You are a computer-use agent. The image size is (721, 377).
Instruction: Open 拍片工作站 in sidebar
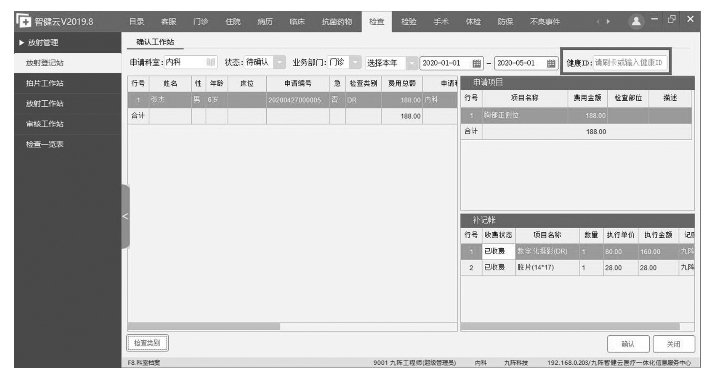click(68, 83)
